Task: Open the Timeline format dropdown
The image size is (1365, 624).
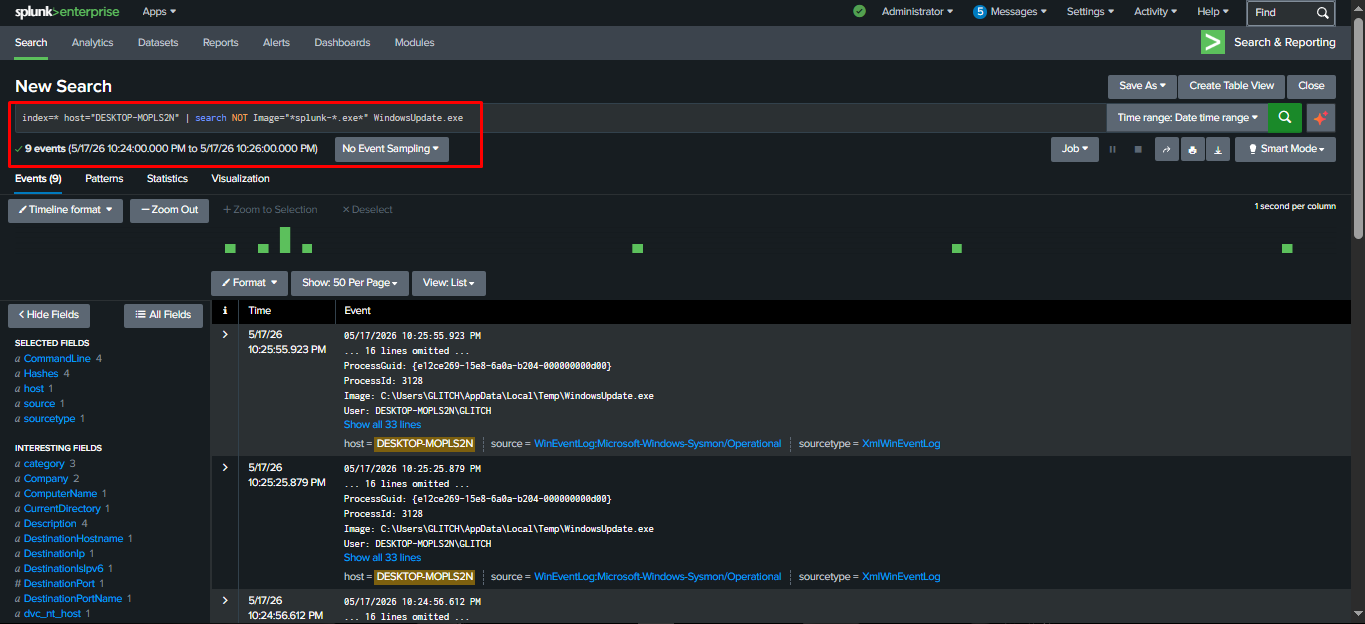Action: tap(66, 210)
